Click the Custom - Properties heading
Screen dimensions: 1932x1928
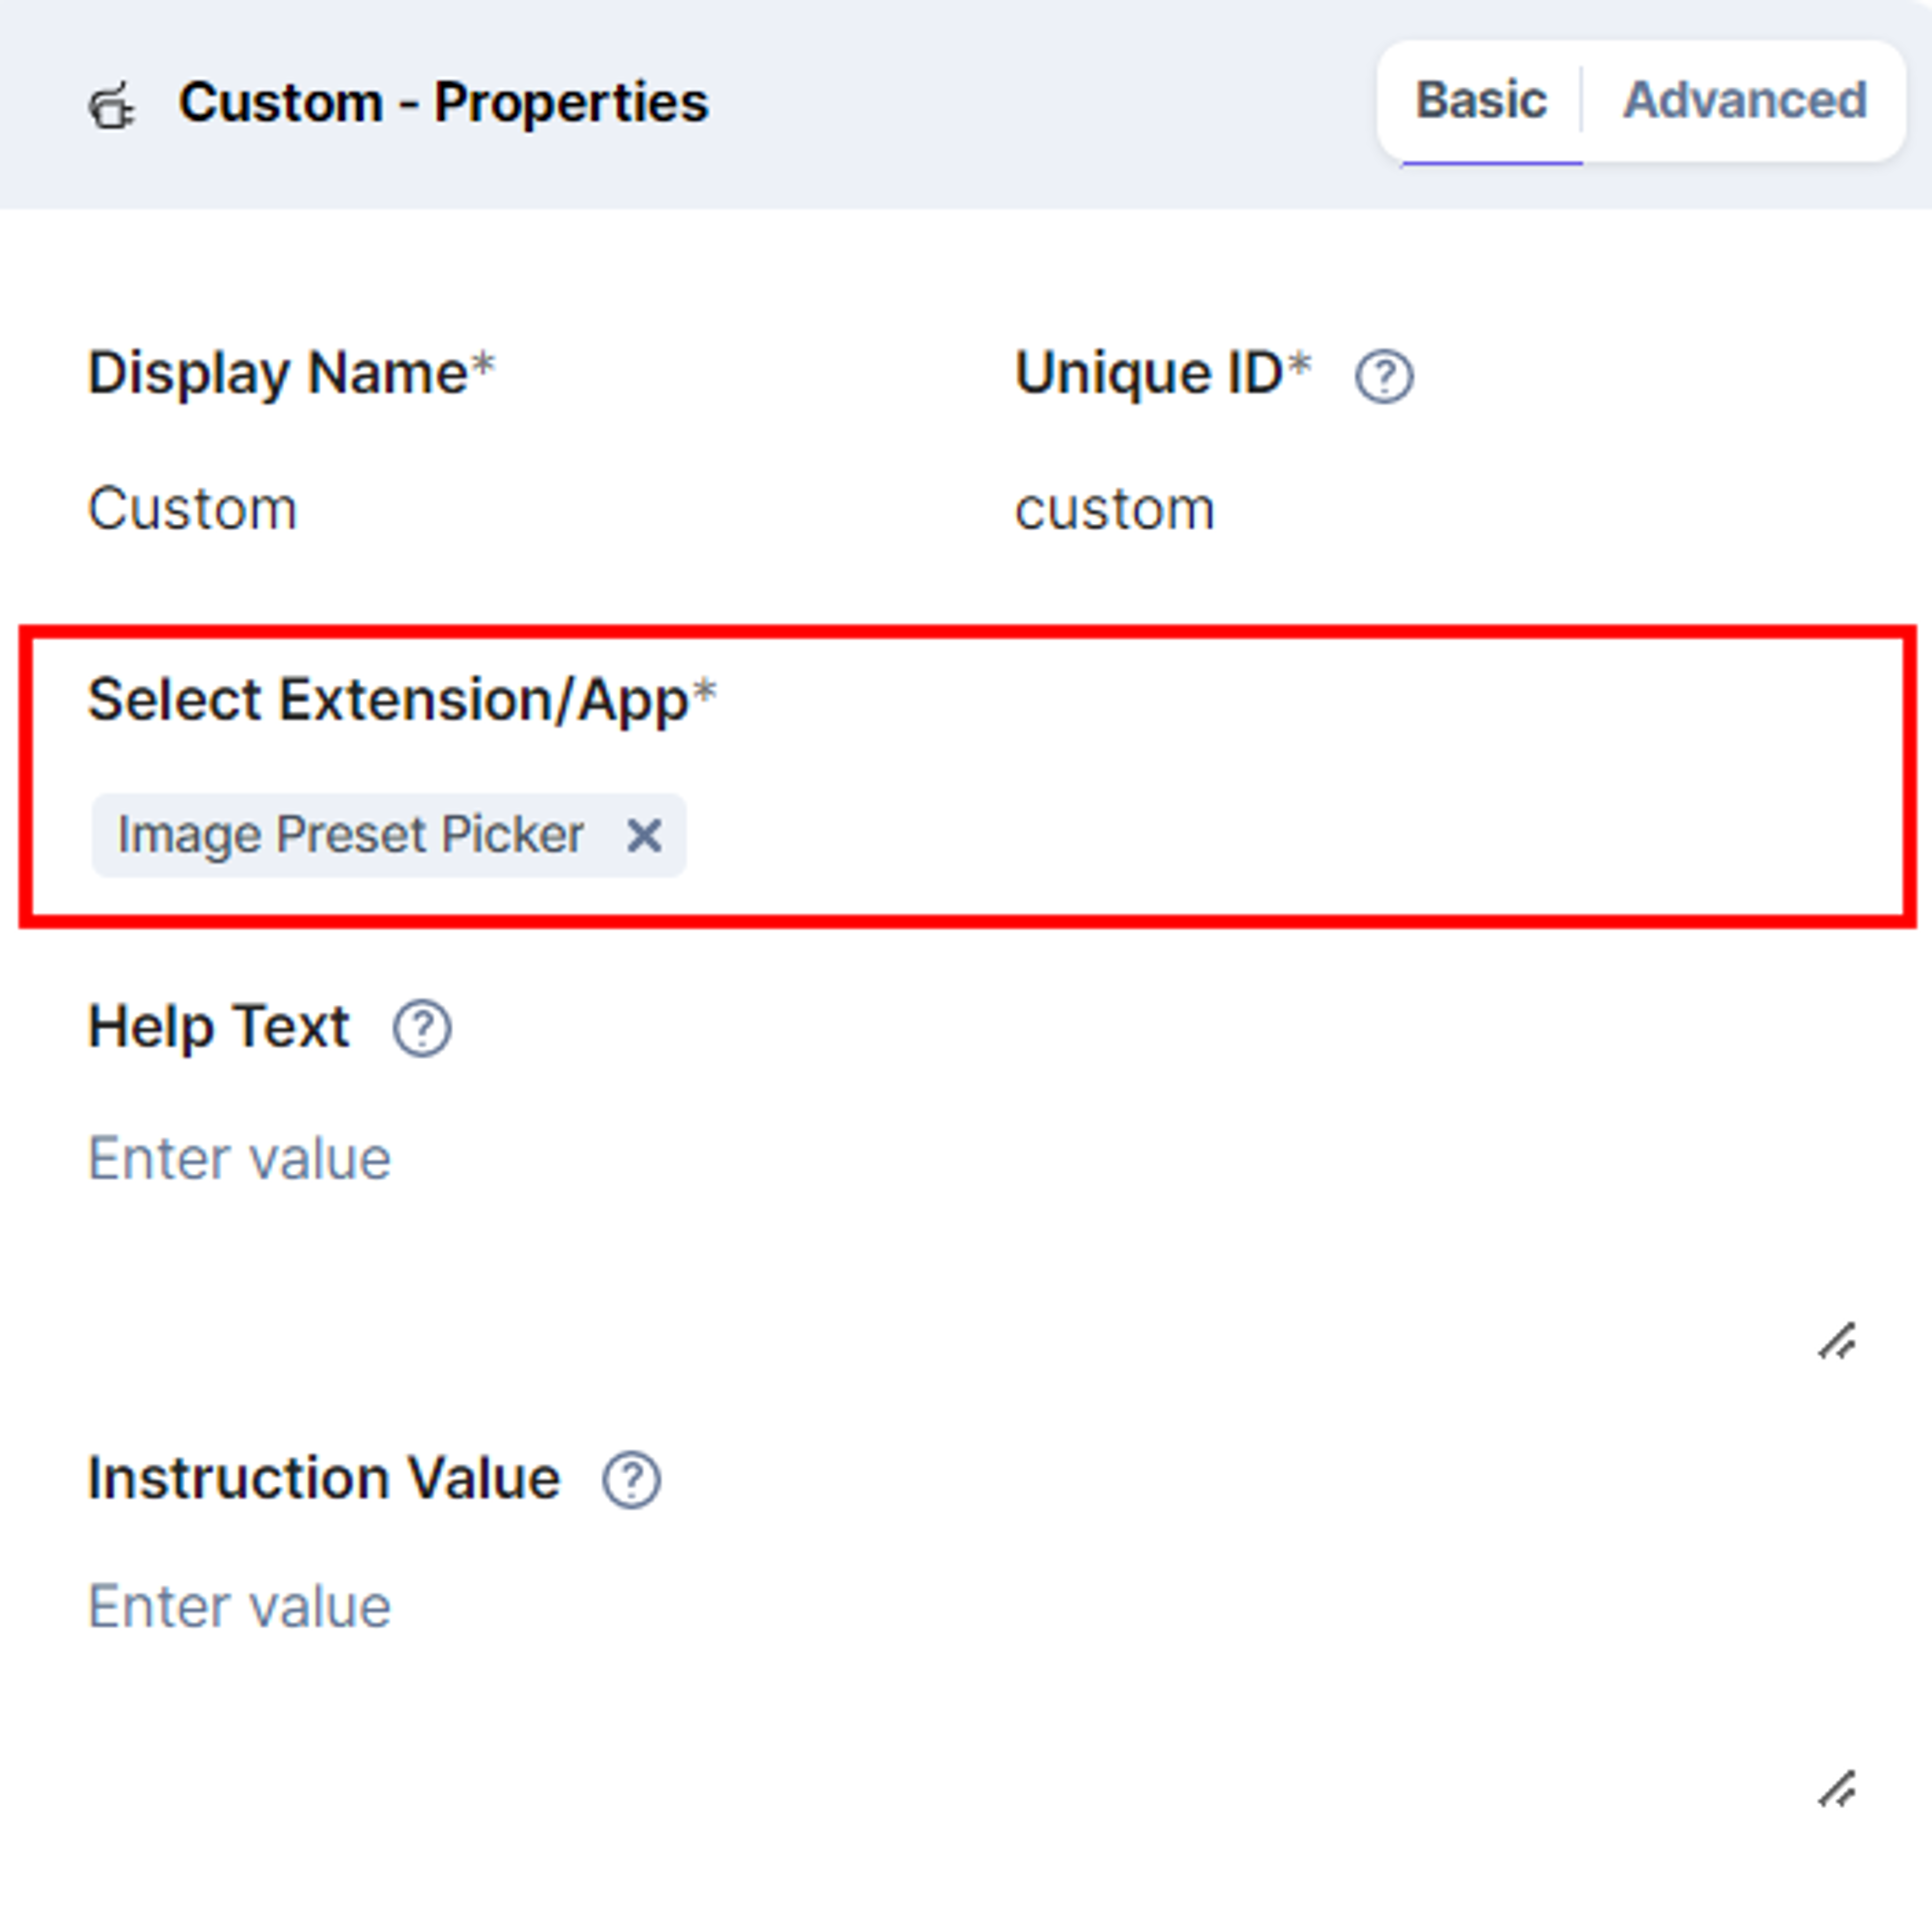(444, 102)
